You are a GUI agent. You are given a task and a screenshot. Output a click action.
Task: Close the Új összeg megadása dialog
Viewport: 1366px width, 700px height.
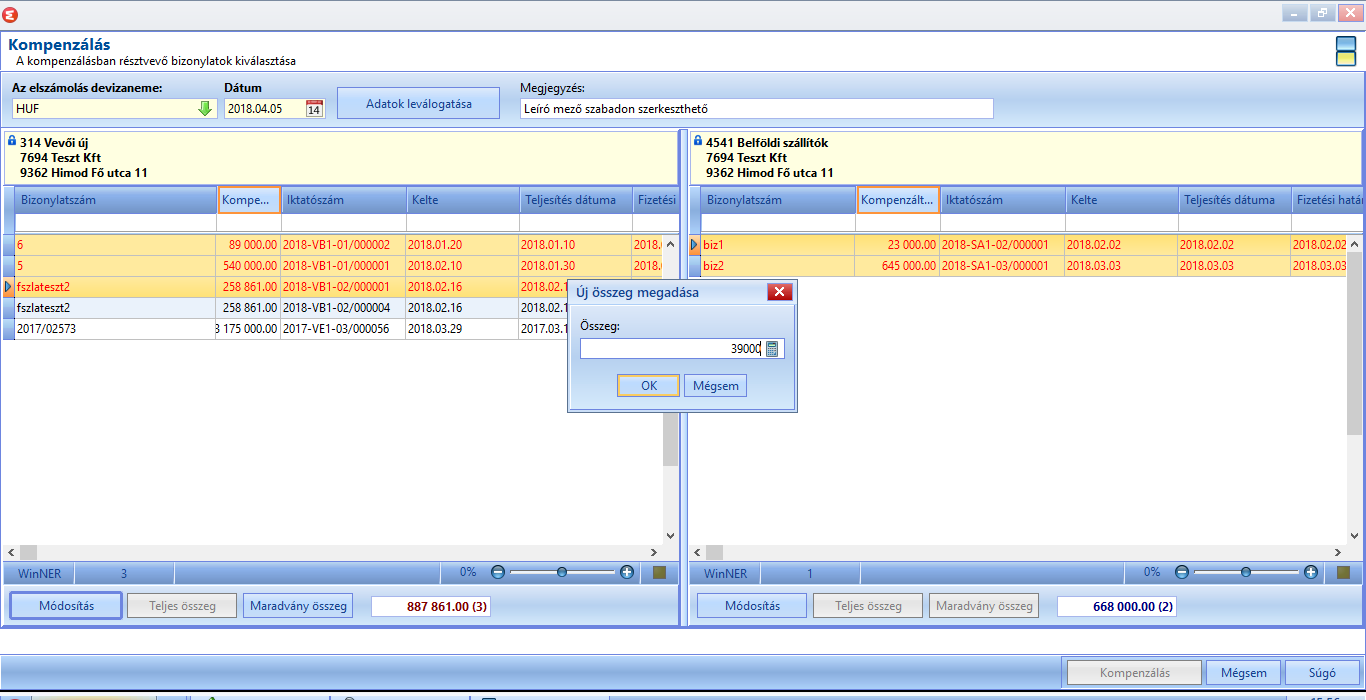tap(780, 292)
